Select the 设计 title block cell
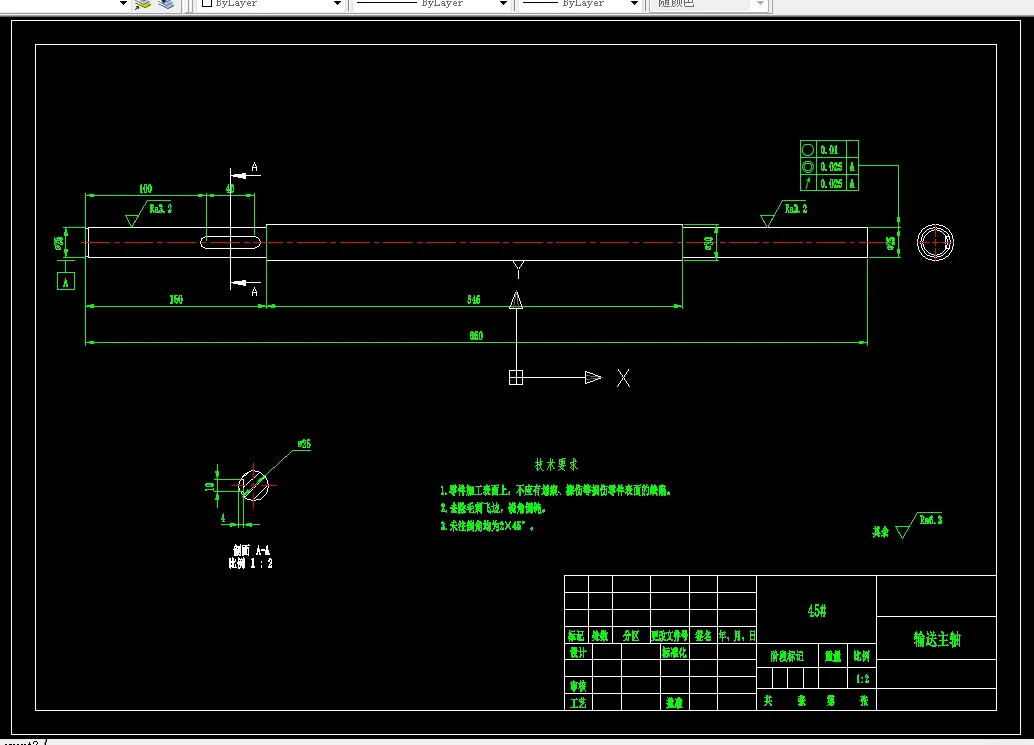The image size is (1034, 745). (x=578, y=652)
